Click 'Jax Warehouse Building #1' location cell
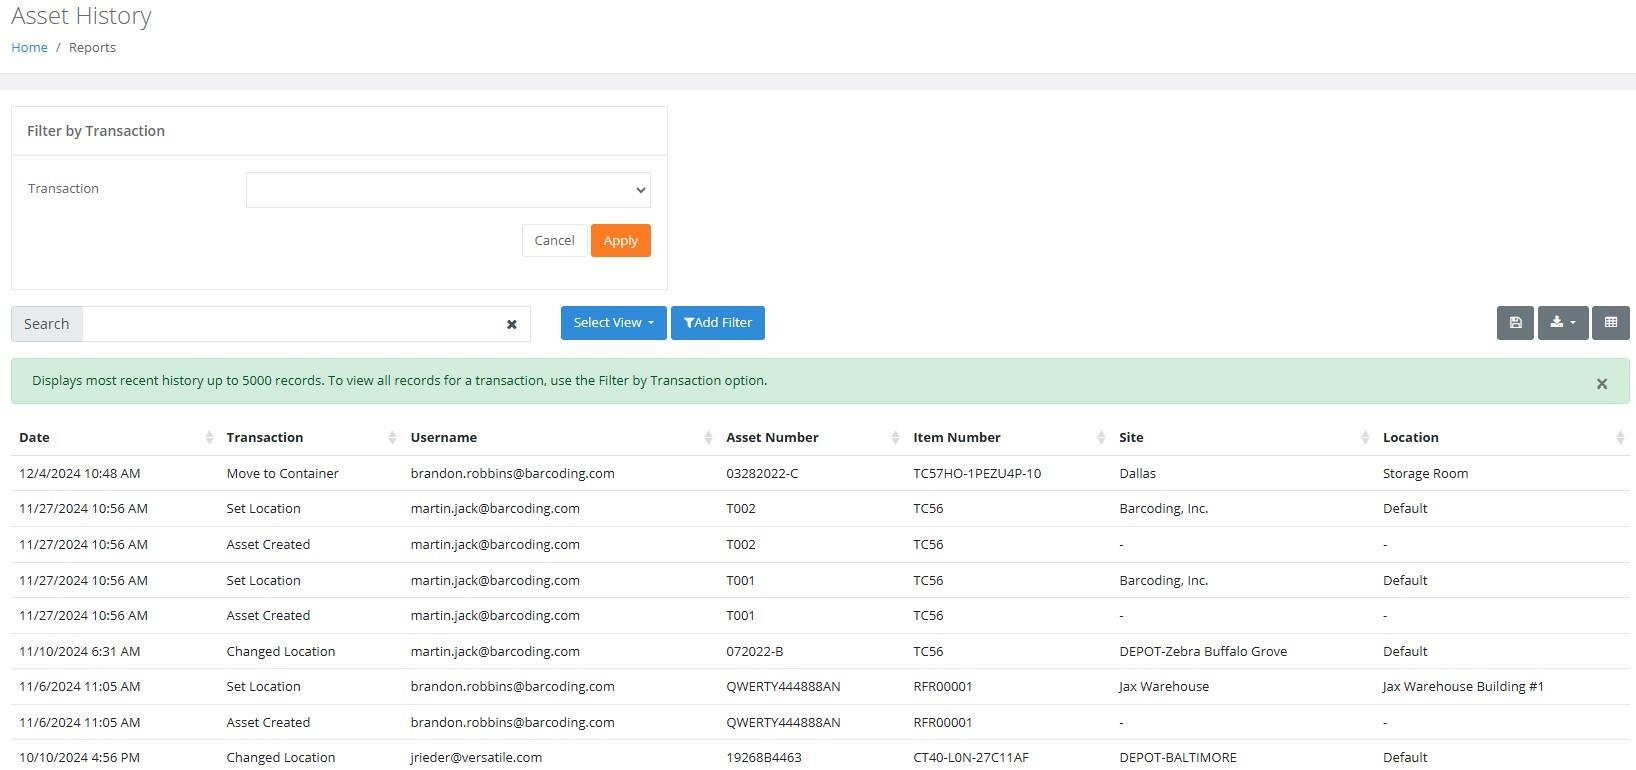The image size is (1636, 770). coord(1463,687)
